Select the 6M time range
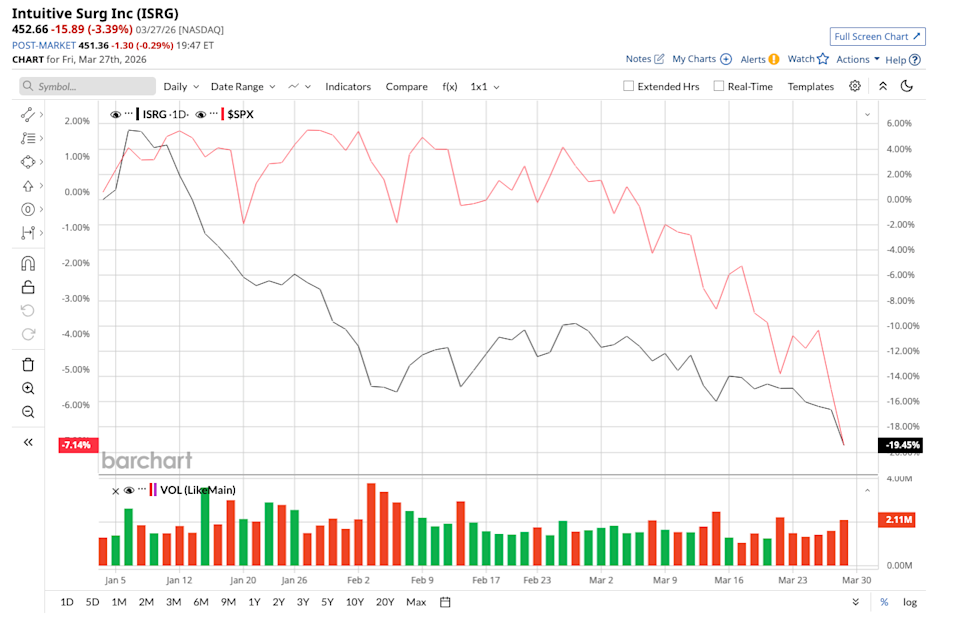 pos(201,602)
